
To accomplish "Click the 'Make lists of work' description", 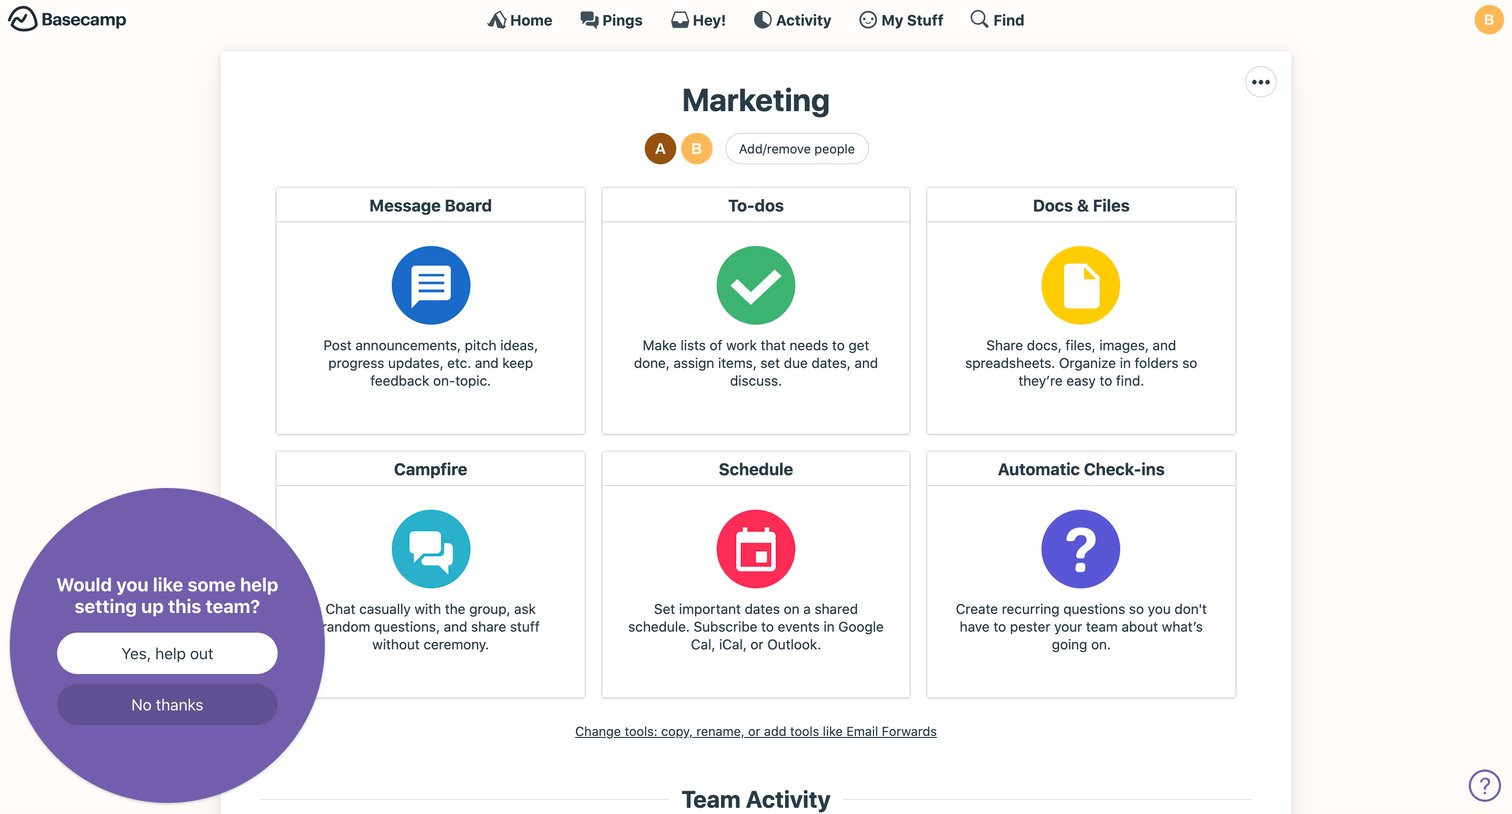I will pos(756,363).
